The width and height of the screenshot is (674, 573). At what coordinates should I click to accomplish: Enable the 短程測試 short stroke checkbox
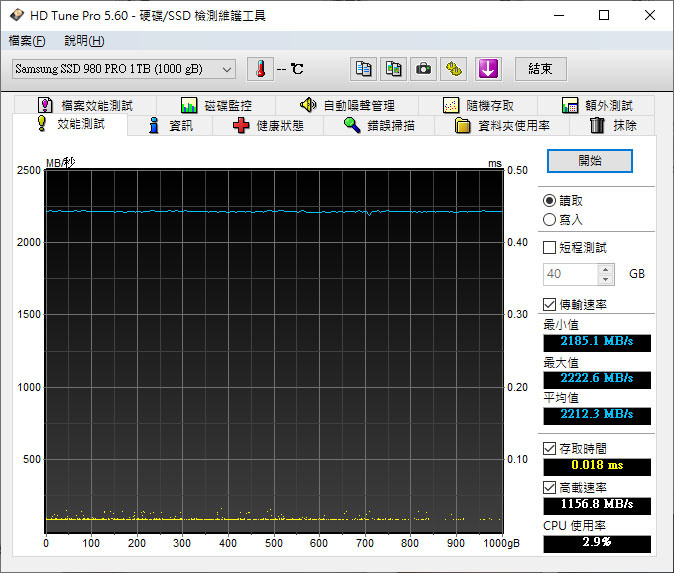point(549,247)
